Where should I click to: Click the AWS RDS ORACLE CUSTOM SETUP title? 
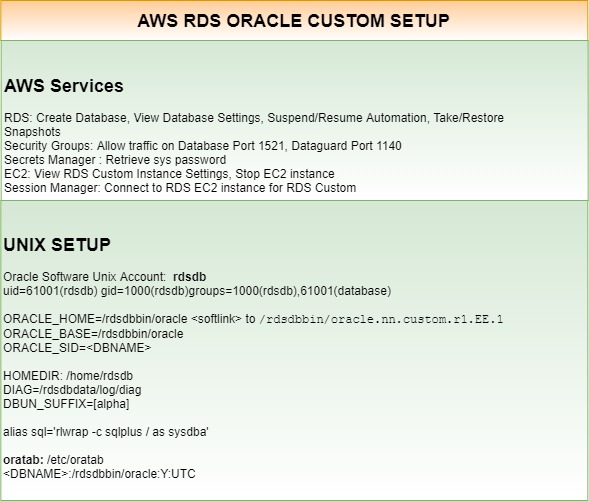[x=293, y=20]
